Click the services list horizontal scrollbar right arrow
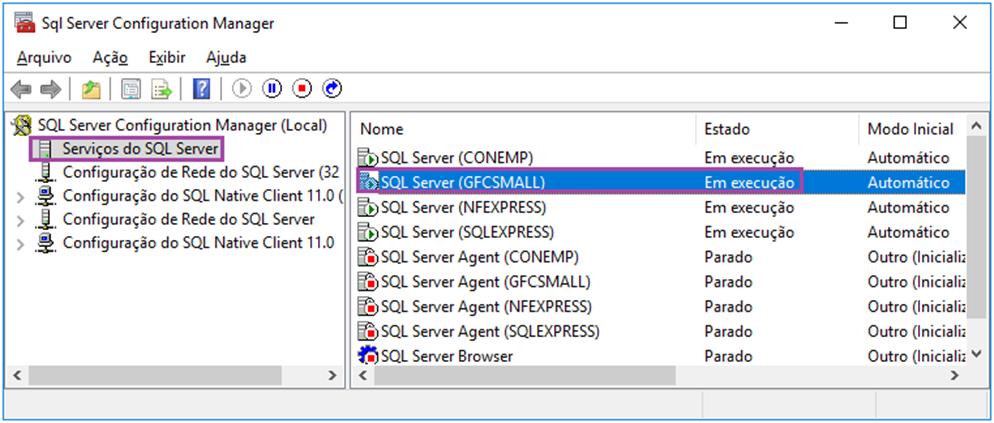This screenshot has width=994, height=423. pos(954,375)
